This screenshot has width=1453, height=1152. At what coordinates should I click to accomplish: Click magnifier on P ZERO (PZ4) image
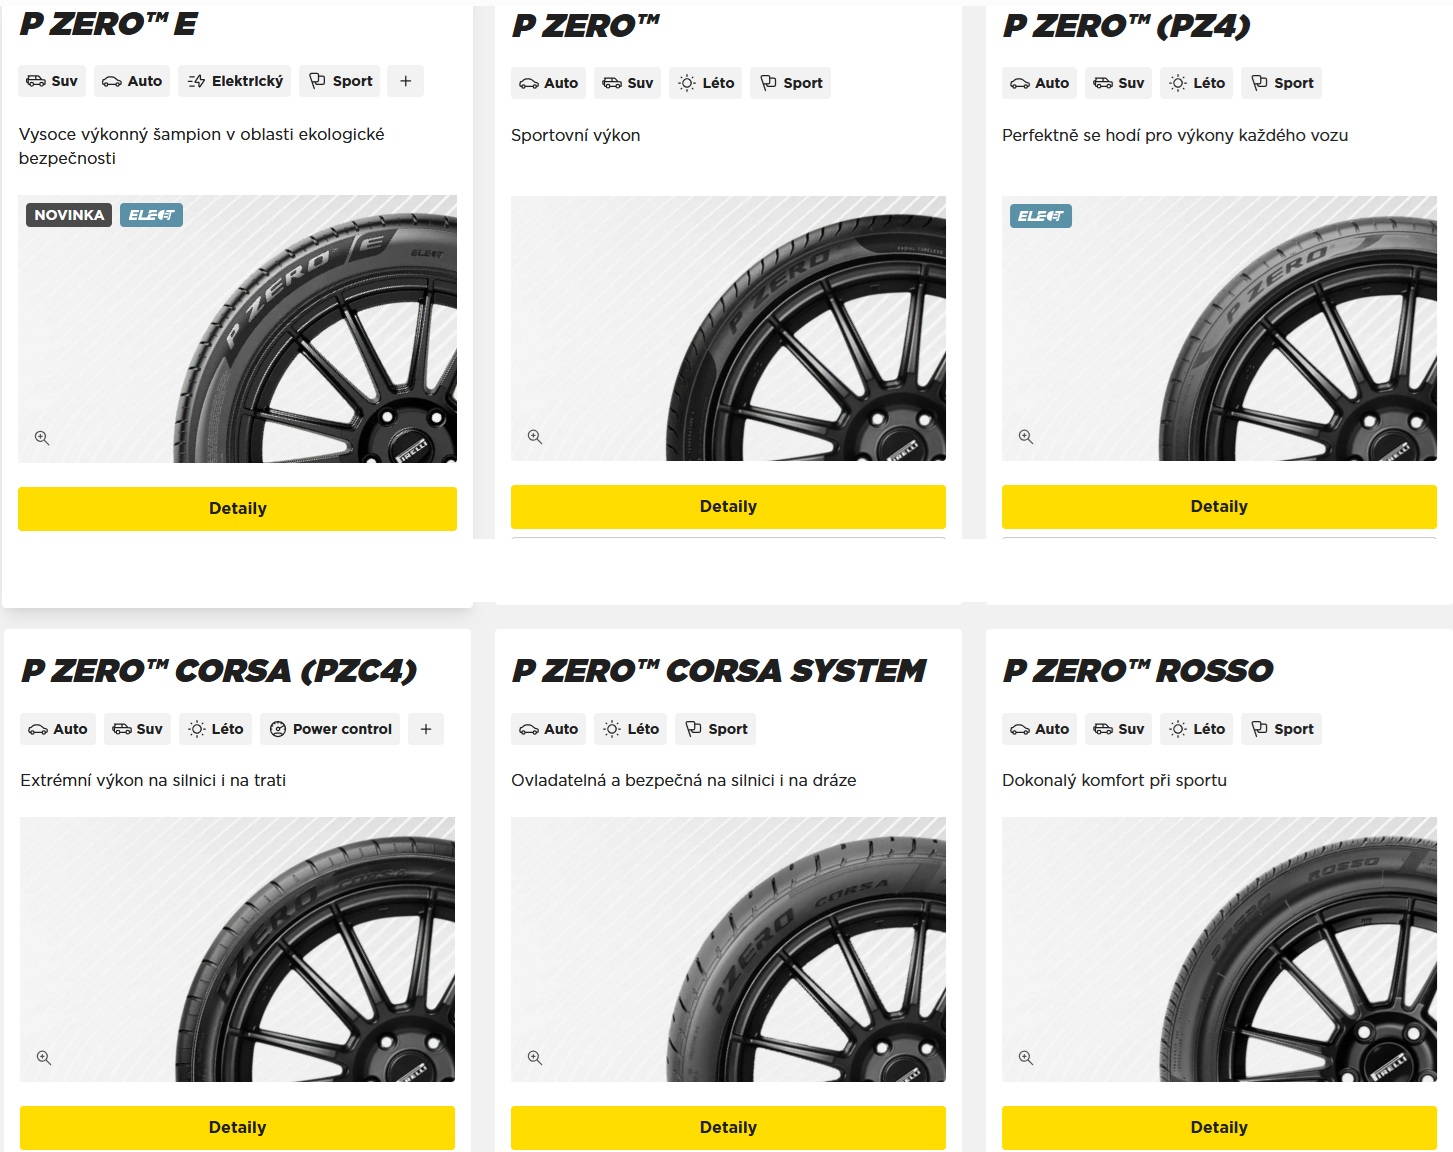coord(1026,437)
